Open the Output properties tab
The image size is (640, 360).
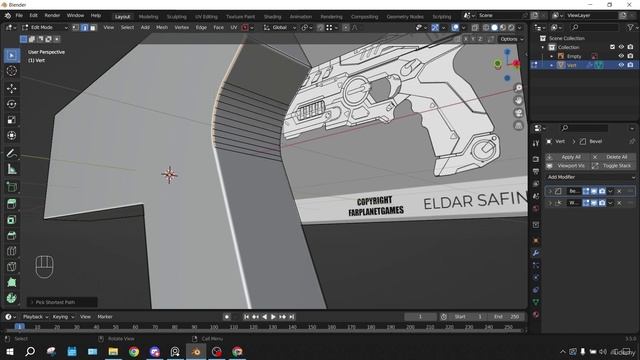click(536, 171)
